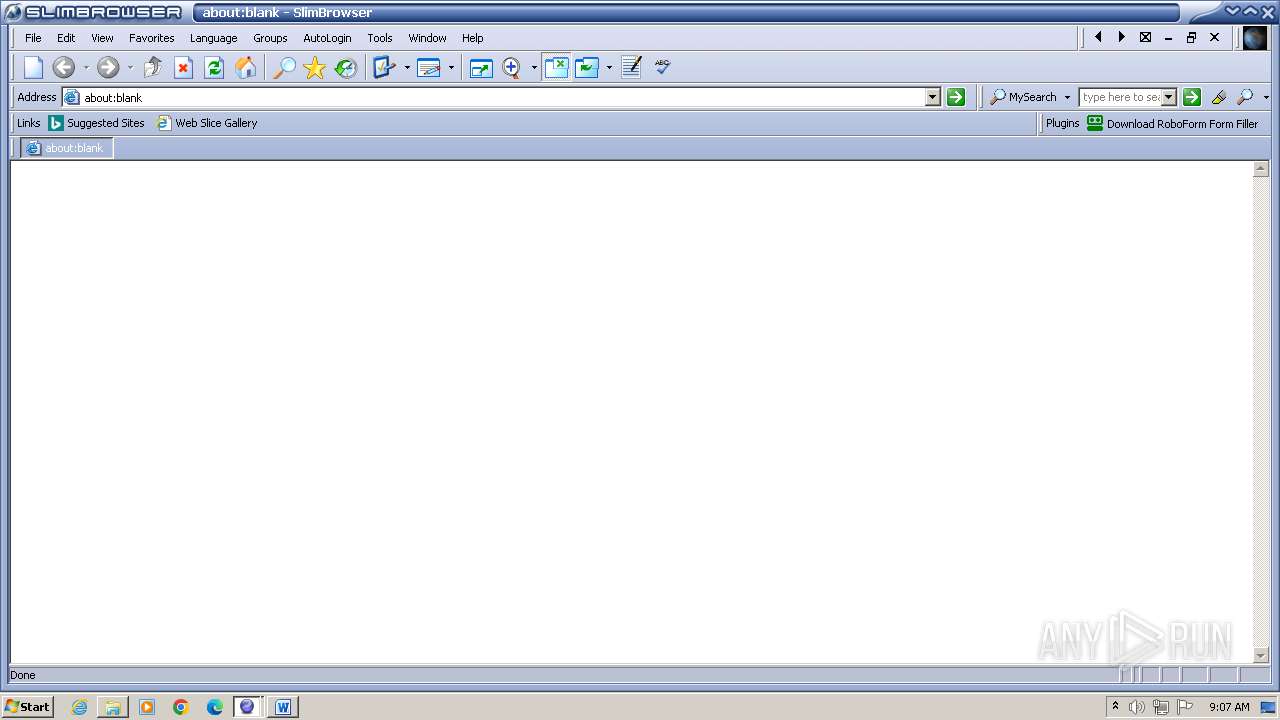Expand the MySearch engine dropdown
Screen dimensions: 1280x720
(x=1067, y=97)
